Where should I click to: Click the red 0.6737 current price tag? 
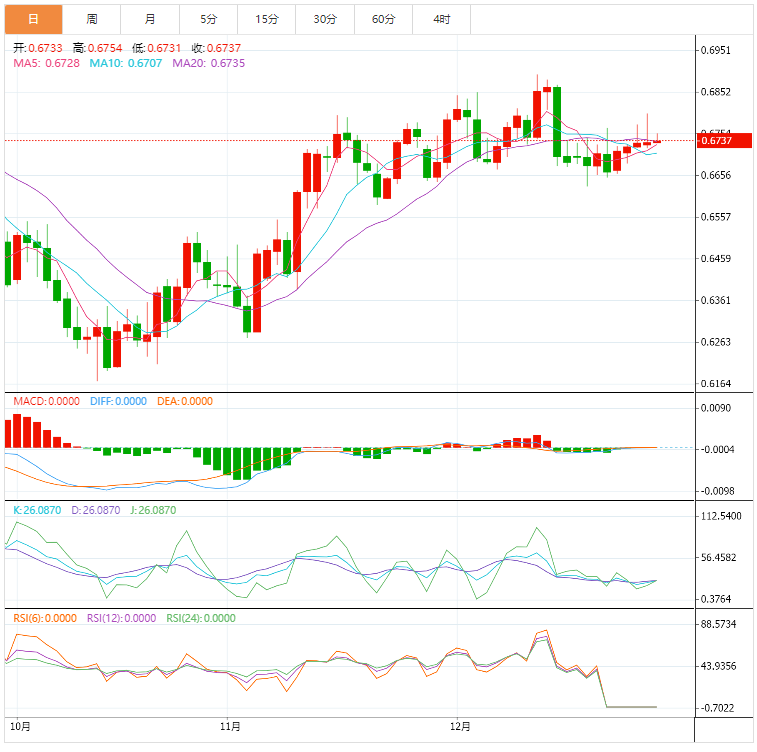724,140
